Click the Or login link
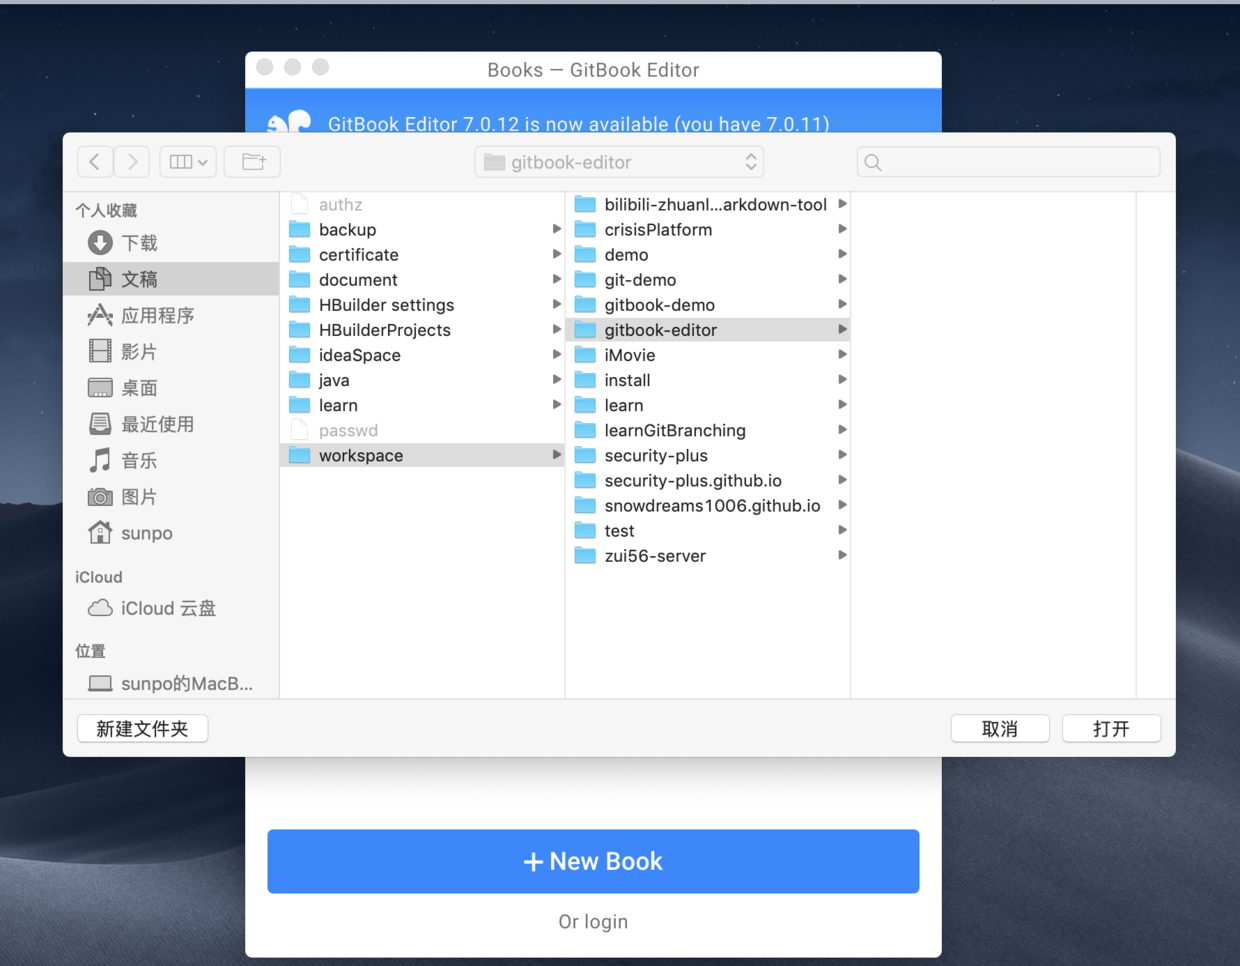 click(592, 921)
